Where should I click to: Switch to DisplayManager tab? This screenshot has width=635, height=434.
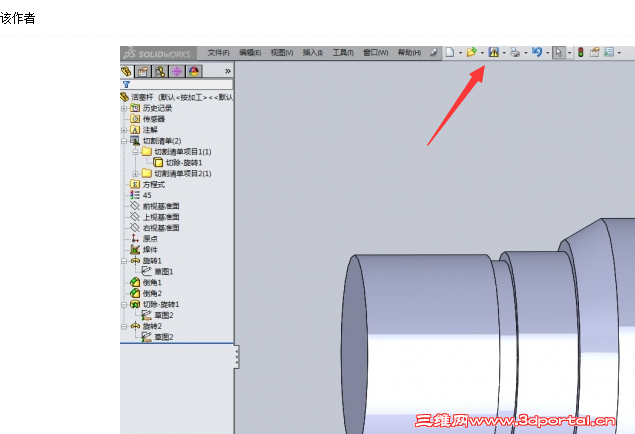[x=194, y=72]
